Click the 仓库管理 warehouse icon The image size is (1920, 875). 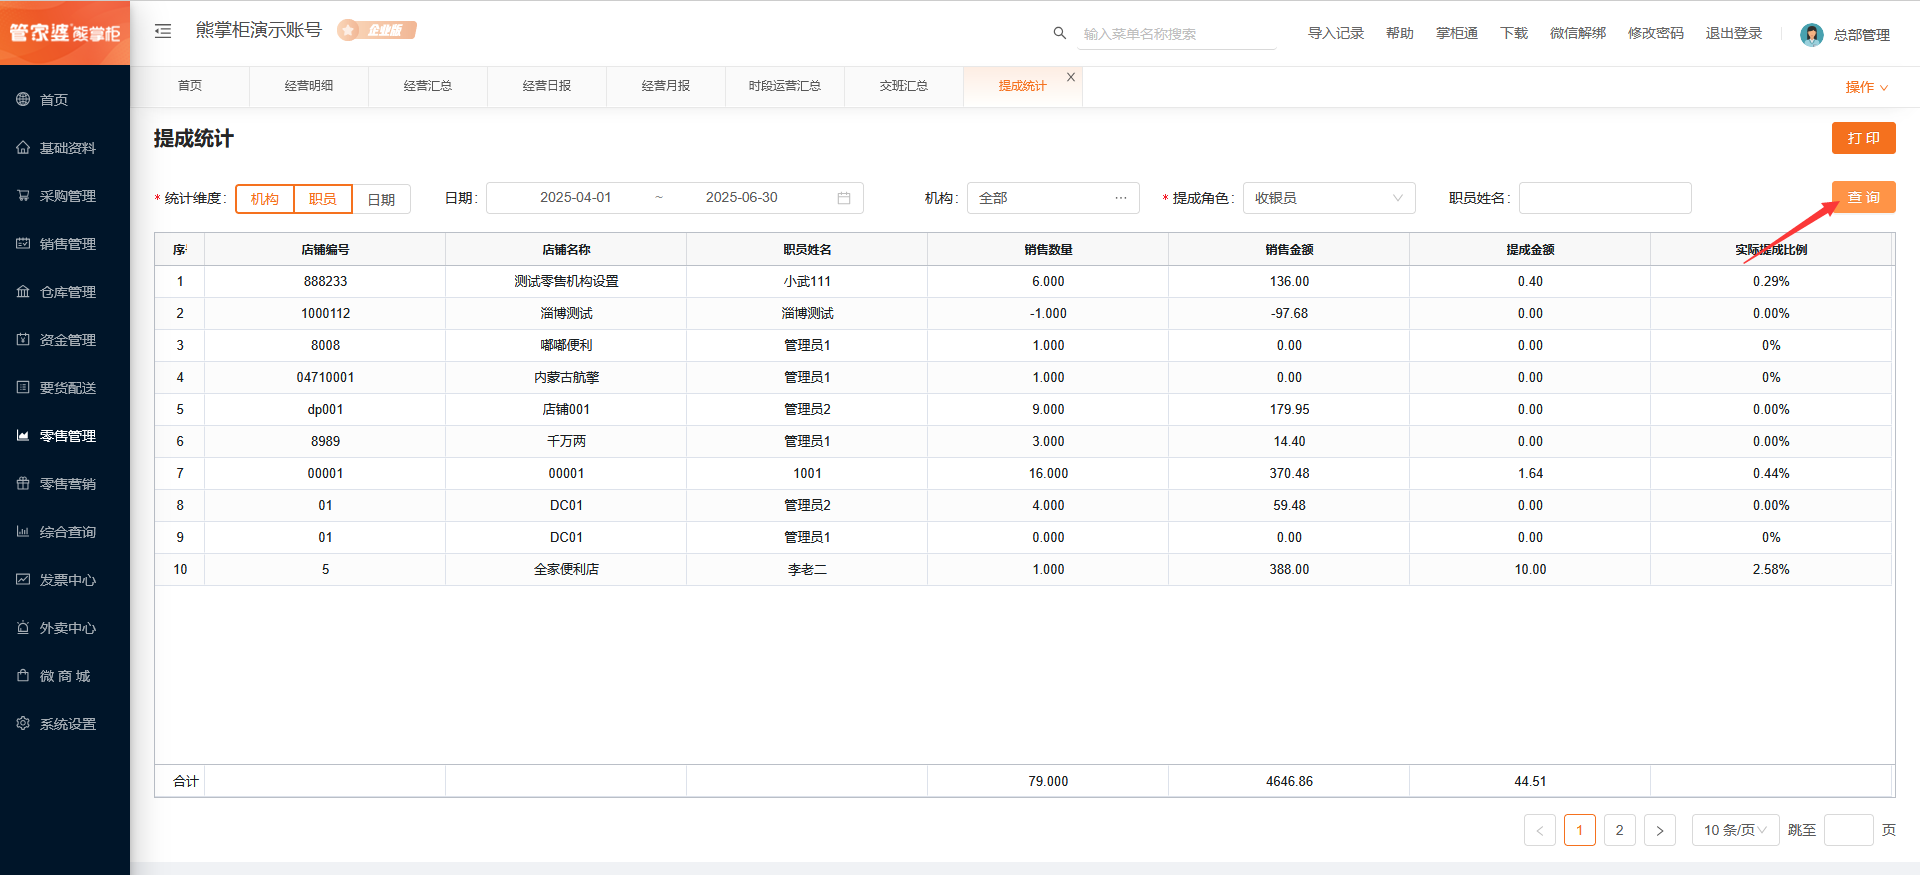click(23, 292)
